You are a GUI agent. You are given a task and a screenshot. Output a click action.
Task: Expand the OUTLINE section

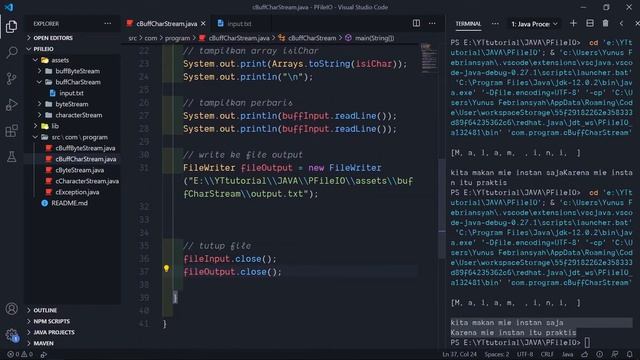point(72,310)
